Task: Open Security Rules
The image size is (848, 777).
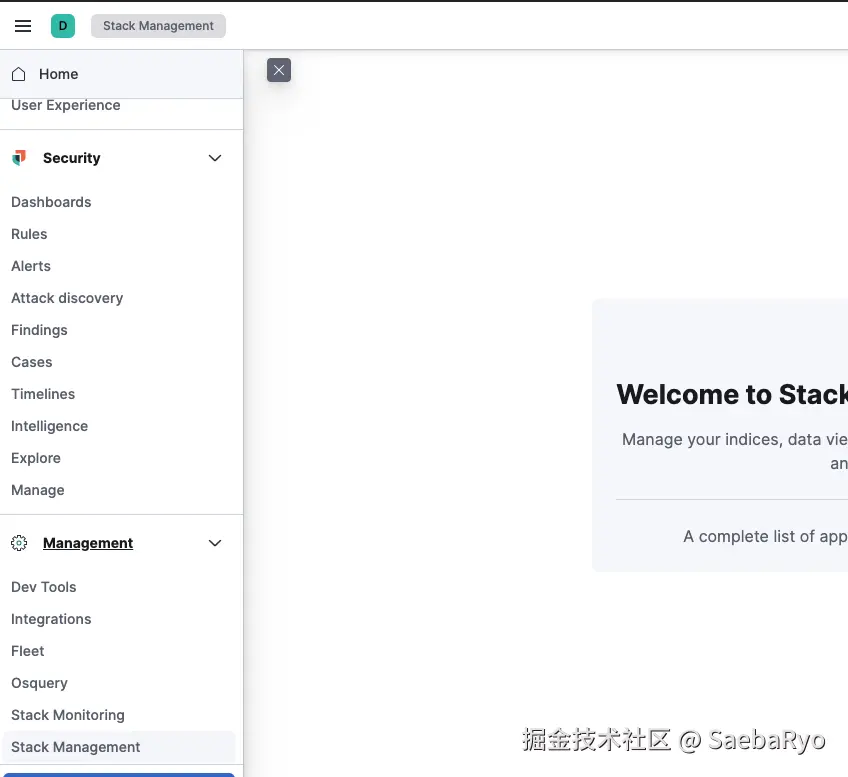Action: tap(29, 234)
